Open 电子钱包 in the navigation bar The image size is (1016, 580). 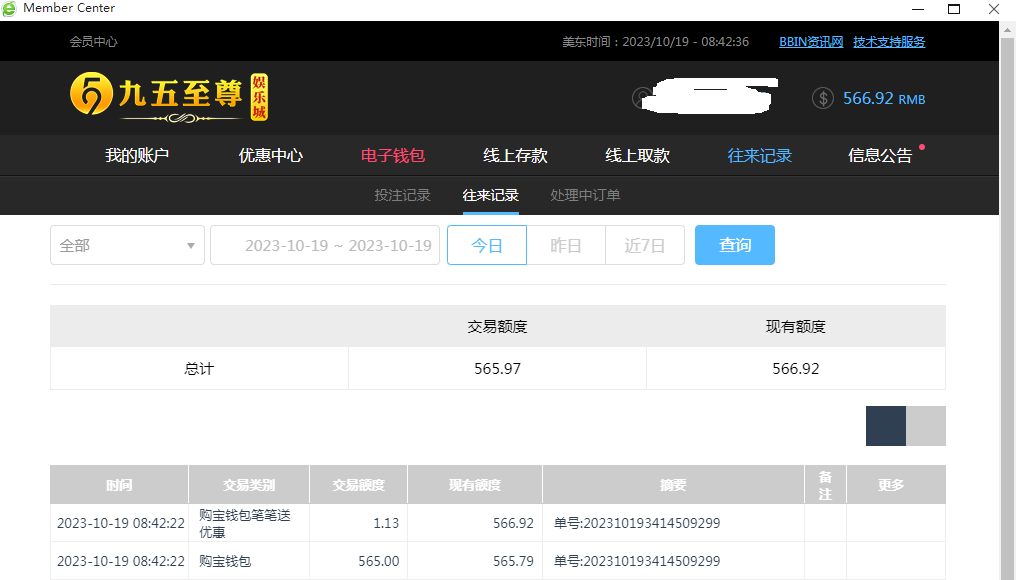pos(393,155)
